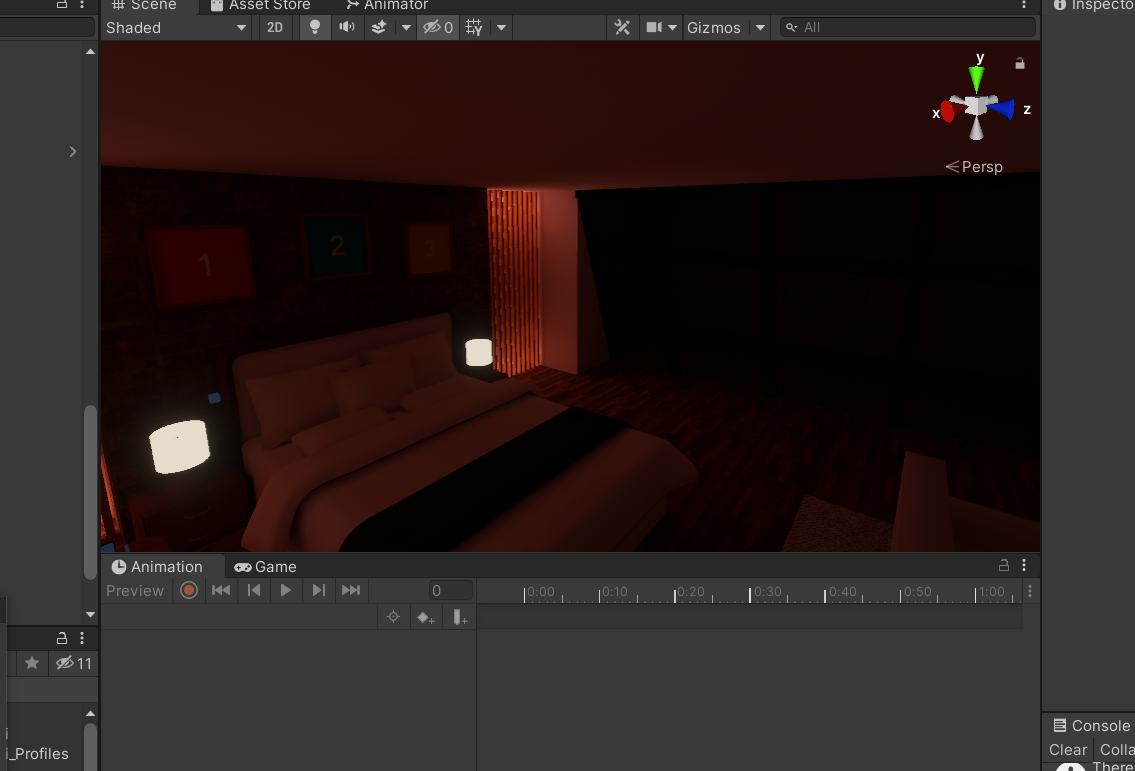Toggle scene audio with the speaker icon
Screen dimensions: 1135x771
pos(347,27)
